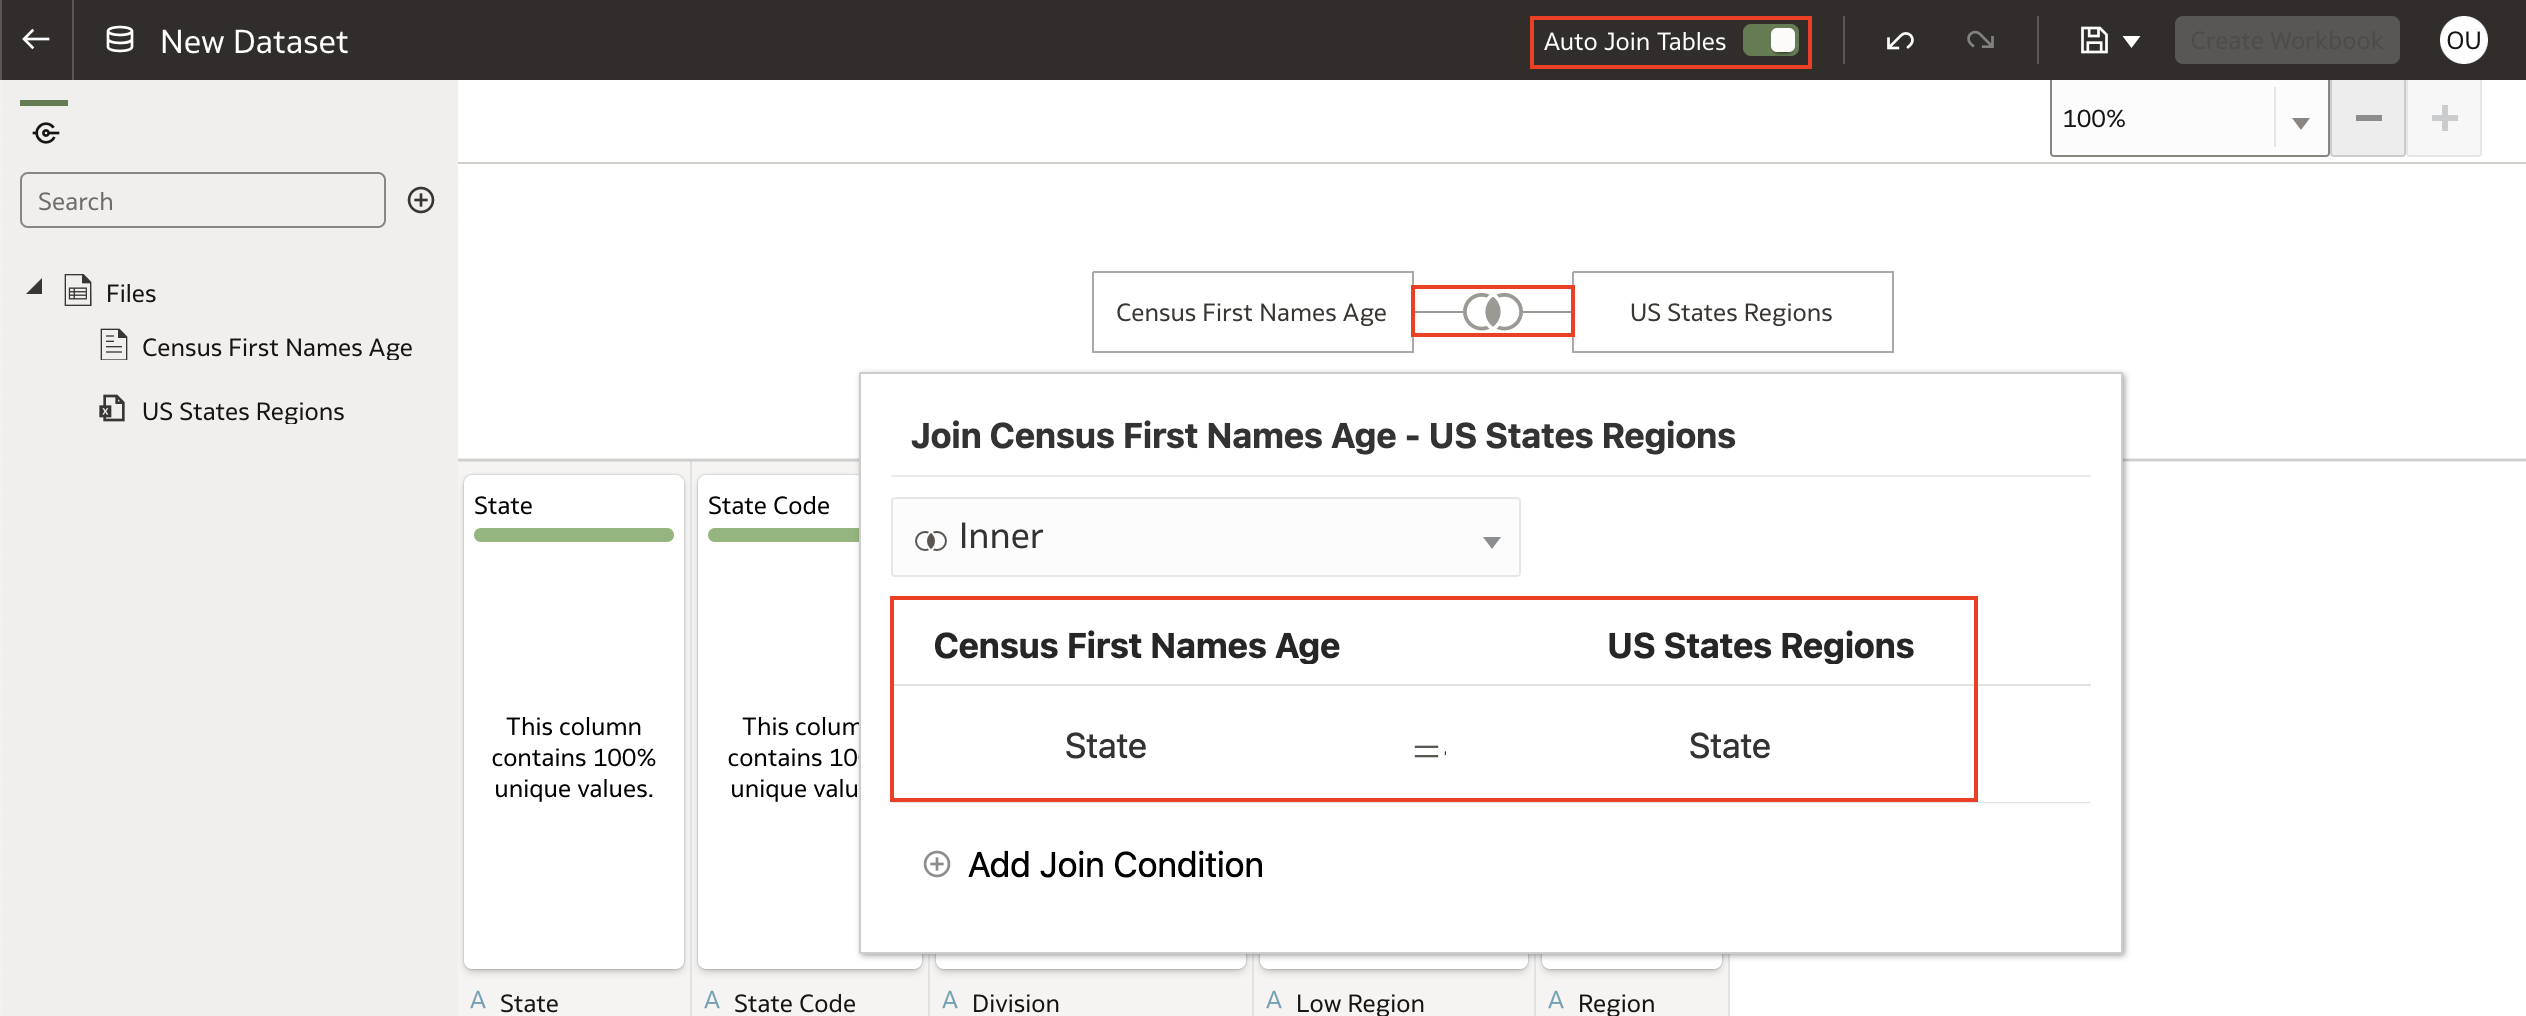Click the save disk icon
Screen dimensions: 2526x1016
click(x=2094, y=41)
